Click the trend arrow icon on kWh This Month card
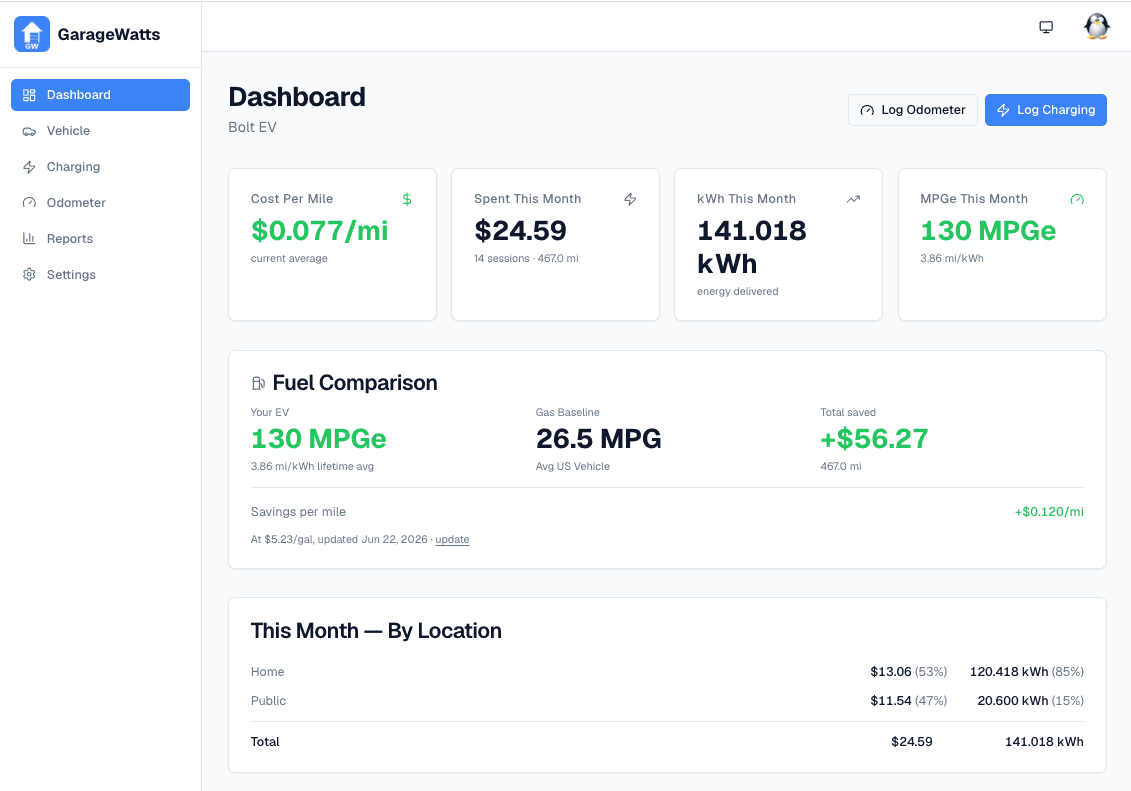 pyautogui.click(x=853, y=199)
